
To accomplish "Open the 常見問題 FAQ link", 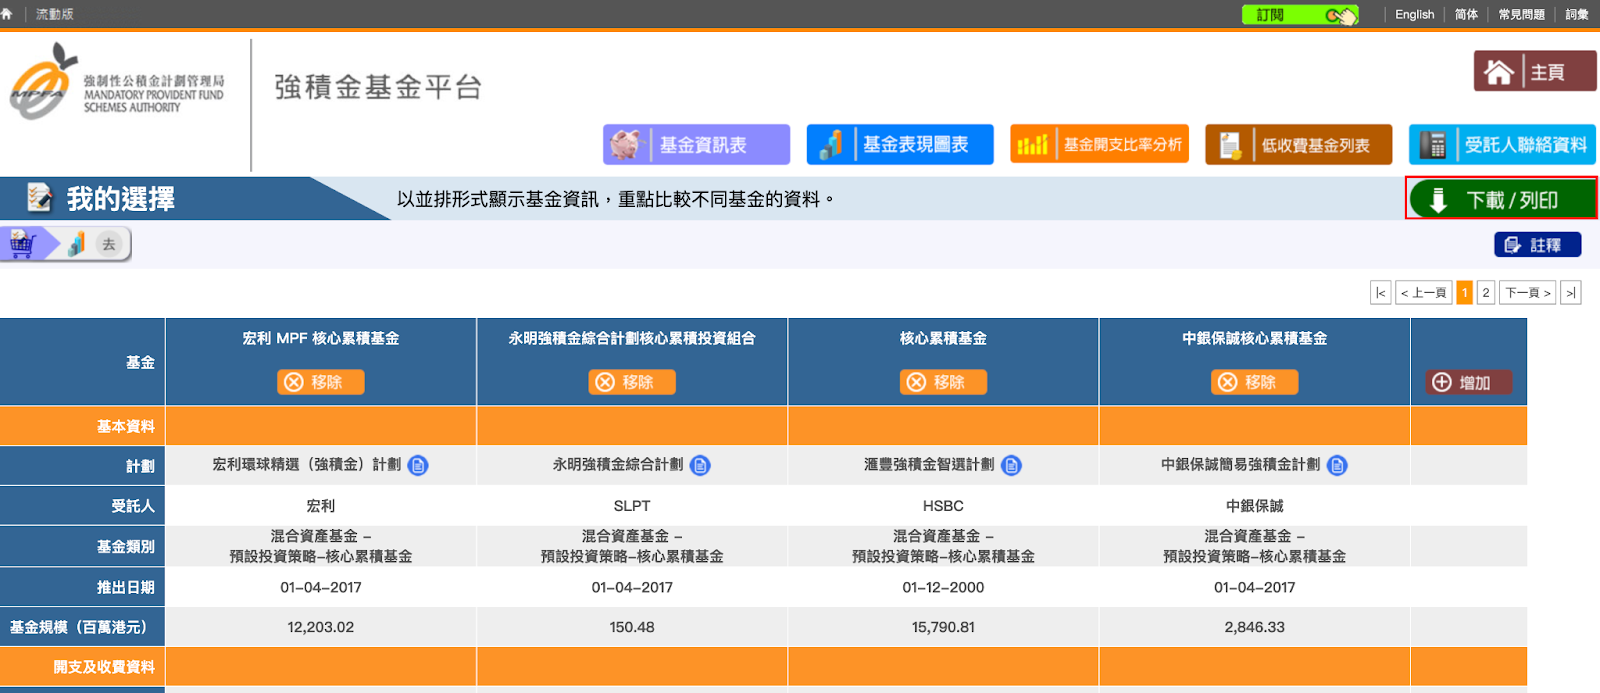I will tap(1521, 14).
